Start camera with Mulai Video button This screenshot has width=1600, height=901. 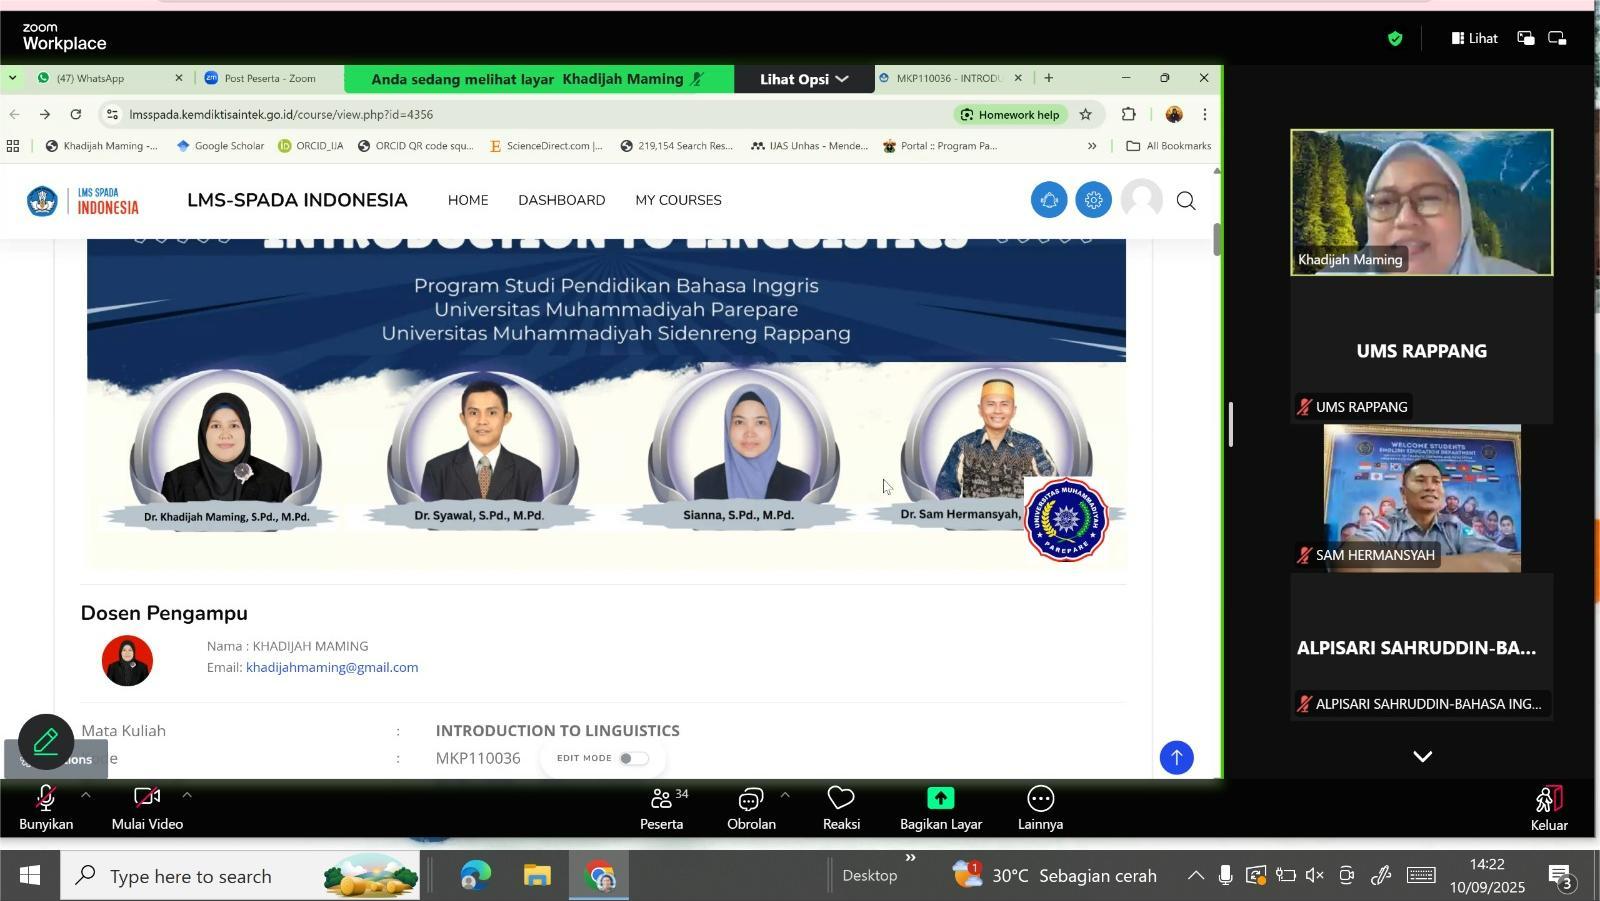pyautogui.click(x=147, y=806)
